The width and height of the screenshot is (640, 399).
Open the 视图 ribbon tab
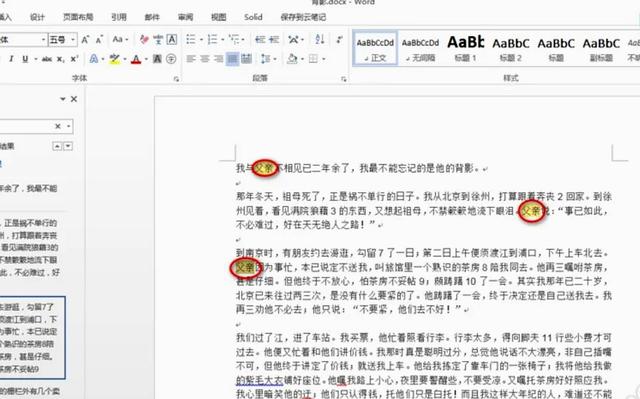tap(218, 17)
